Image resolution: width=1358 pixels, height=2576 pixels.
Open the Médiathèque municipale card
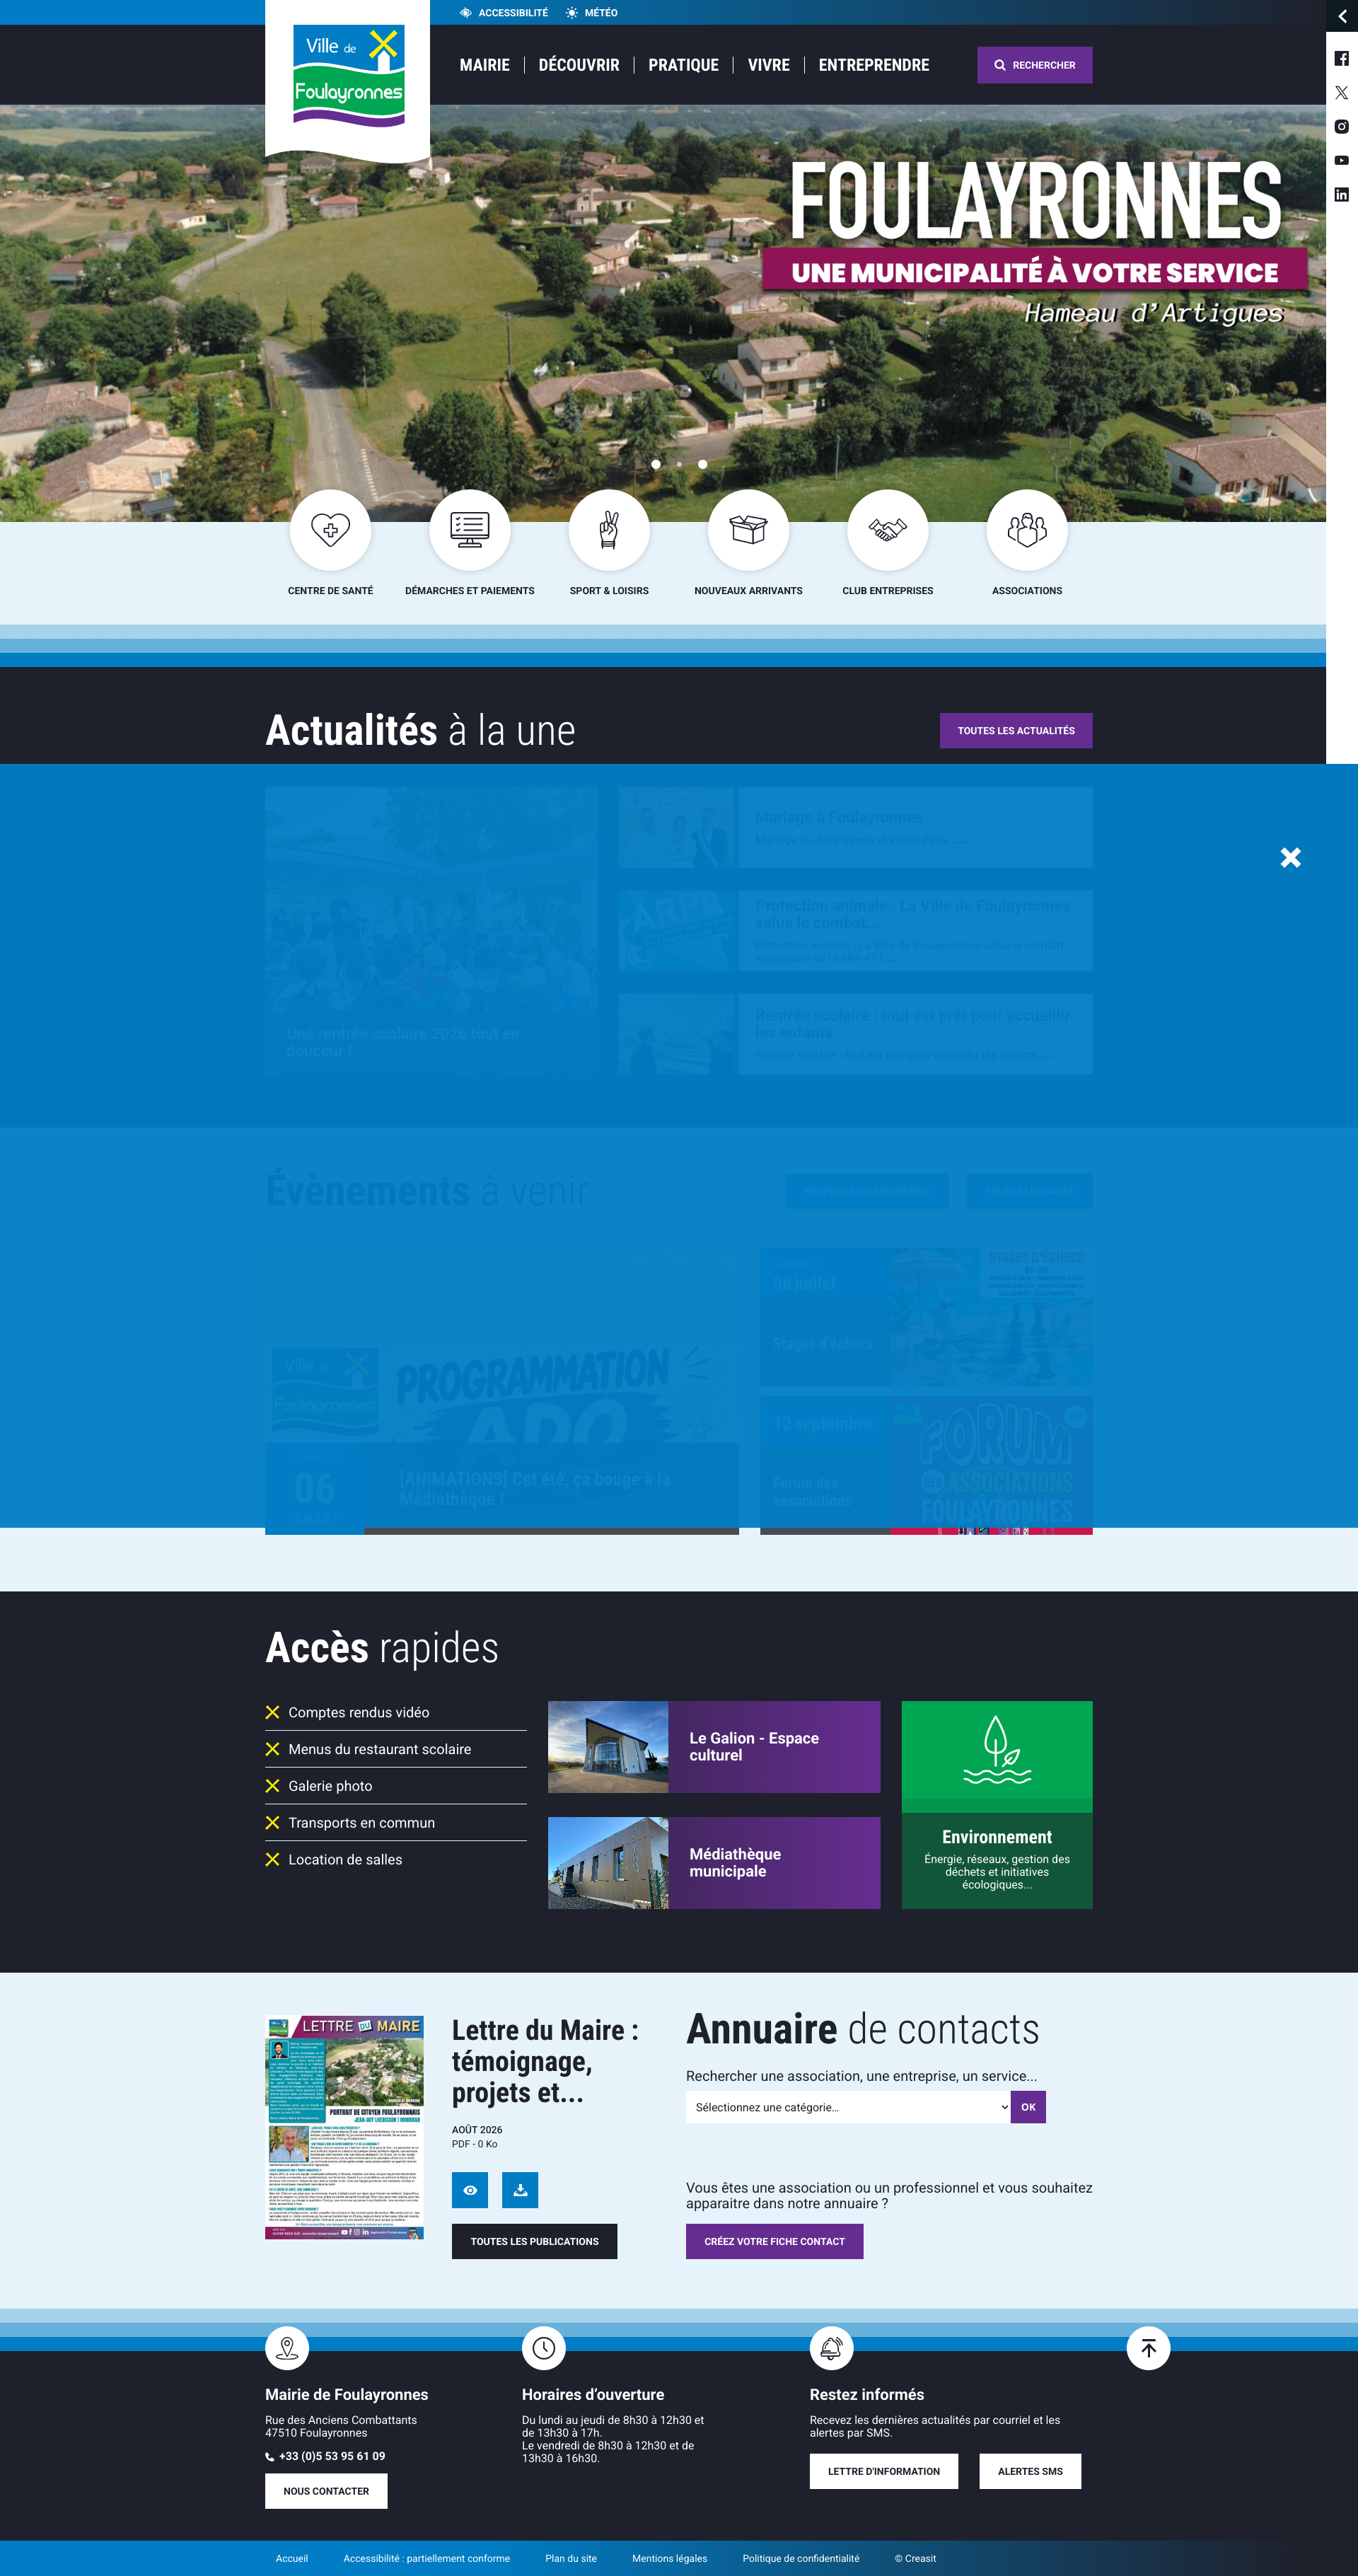(x=714, y=1863)
